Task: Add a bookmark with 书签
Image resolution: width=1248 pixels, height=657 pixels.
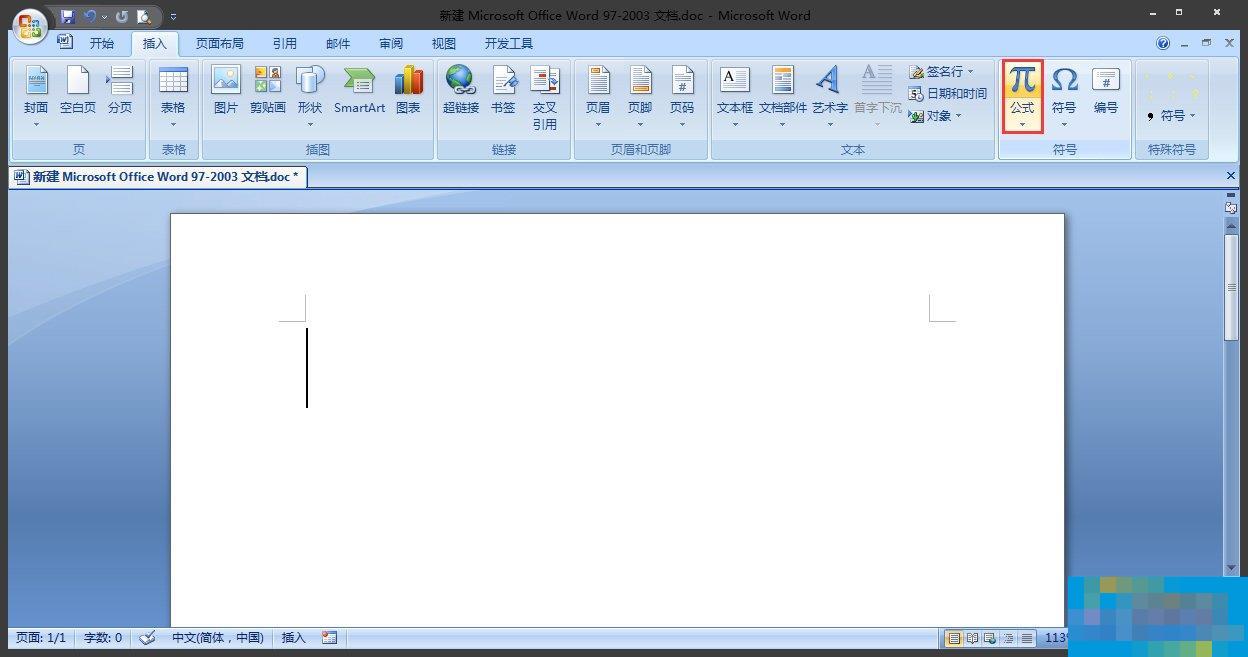Action: click(x=503, y=90)
